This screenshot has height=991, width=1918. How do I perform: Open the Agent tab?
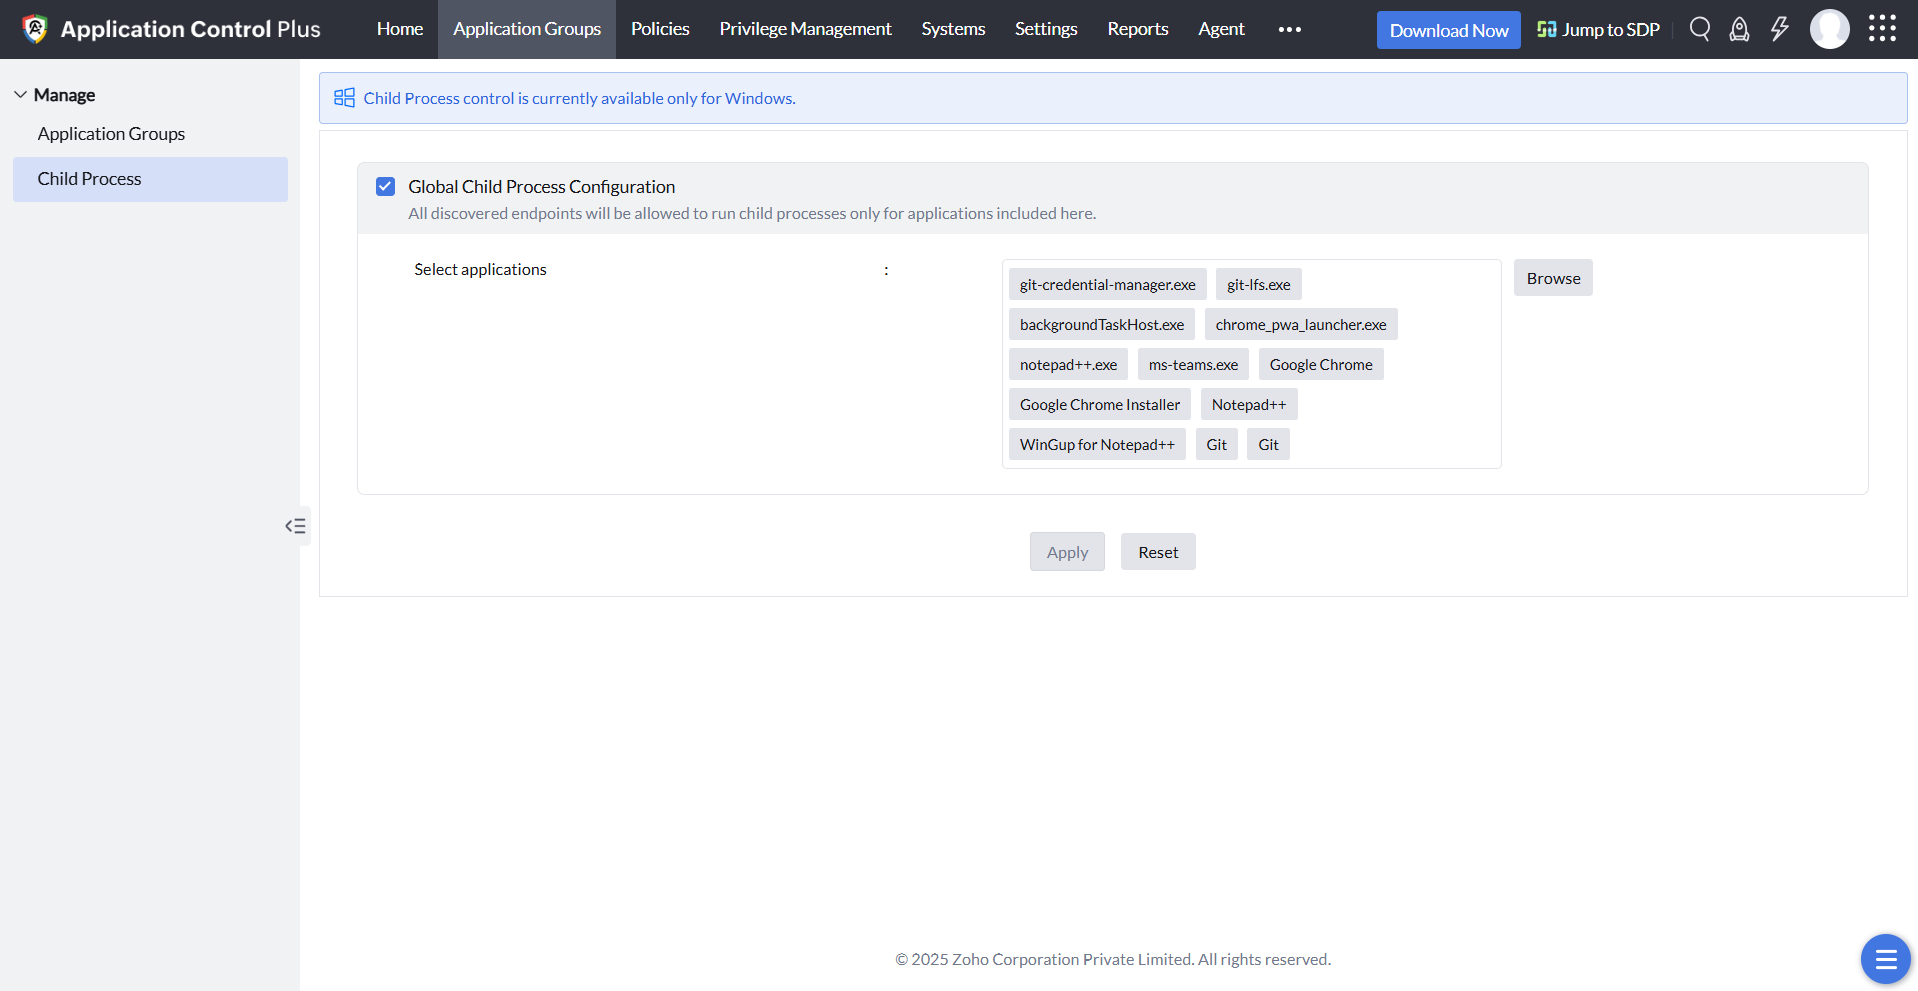click(1221, 29)
